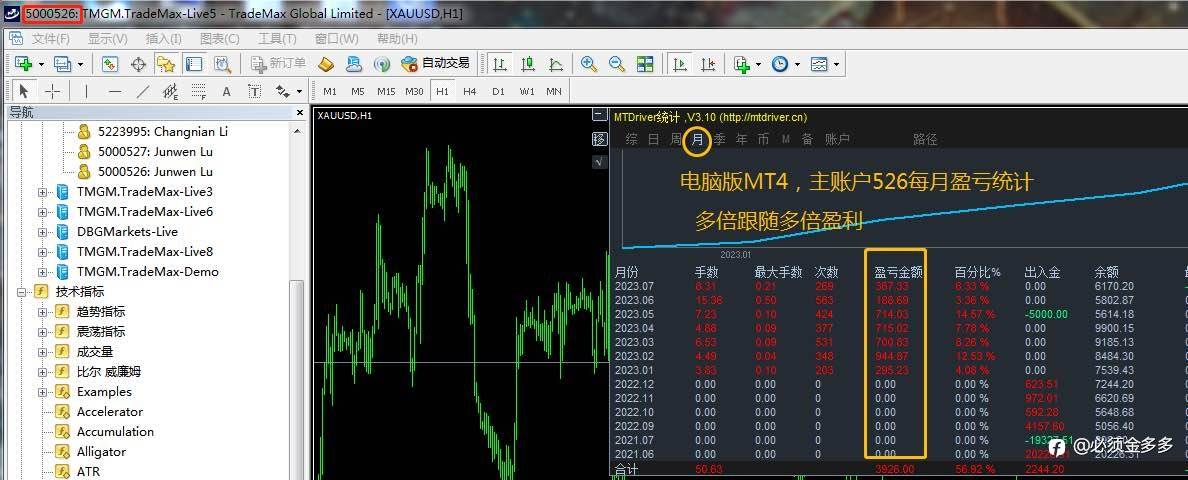Click the zoom in magnifier icon
Image resolution: width=1188 pixels, height=480 pixels.
[x=589, y=64]
